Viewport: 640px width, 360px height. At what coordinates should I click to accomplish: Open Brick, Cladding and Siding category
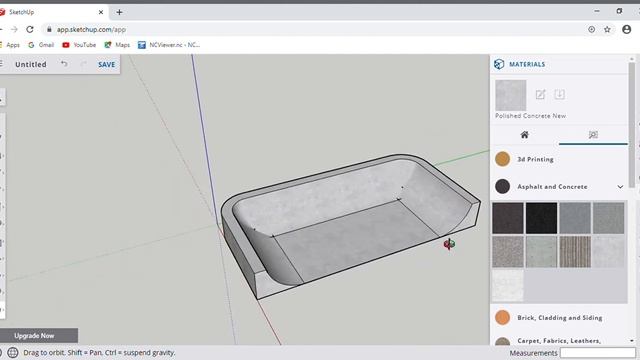pyautogui.click(x=559, y=318)
